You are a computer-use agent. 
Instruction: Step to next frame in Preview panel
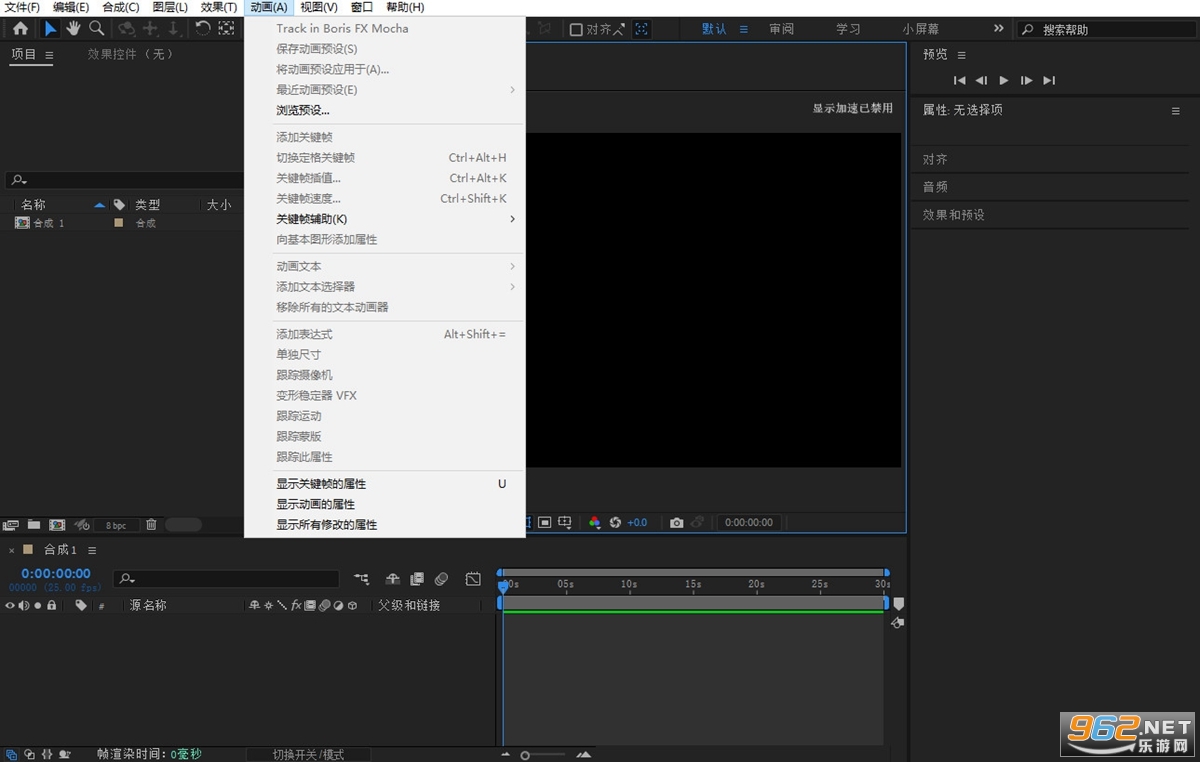[x=1026, y=80]
